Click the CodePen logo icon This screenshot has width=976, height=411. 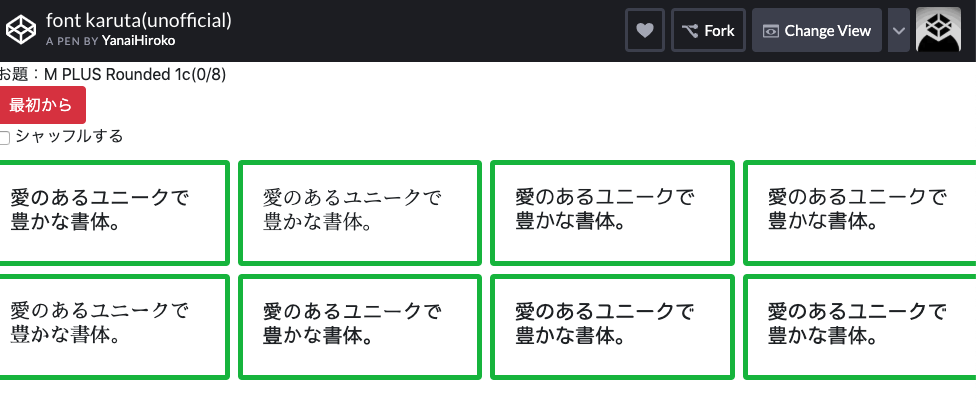point(20,30)
